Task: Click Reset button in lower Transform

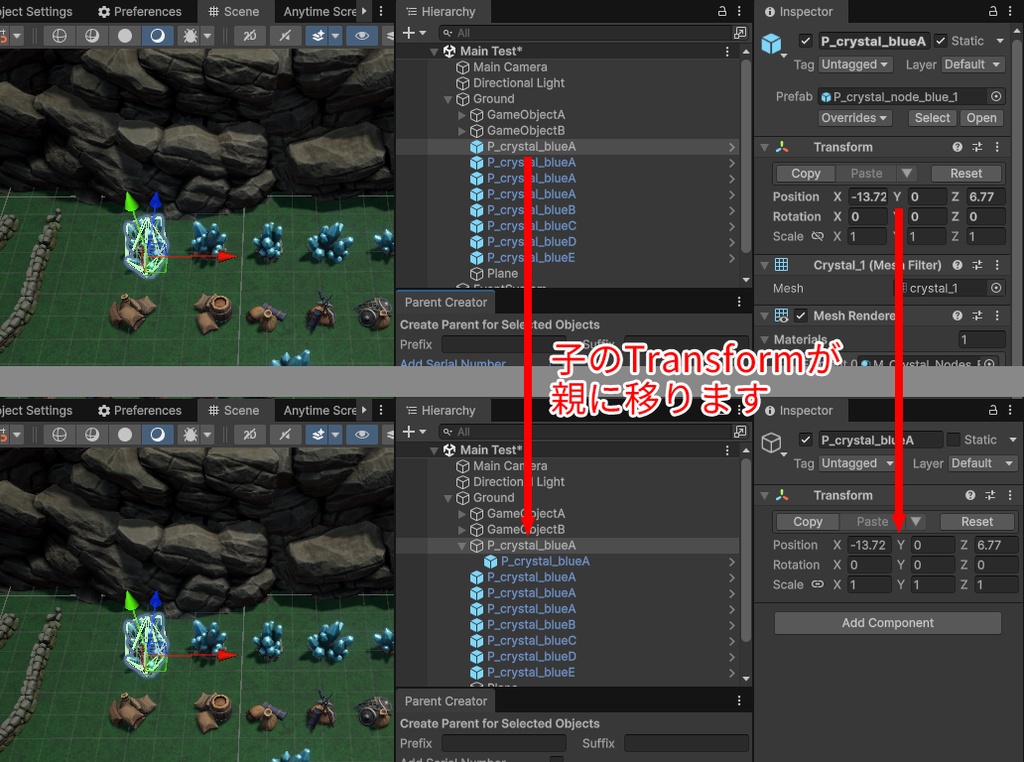Action: pos(977,522)
